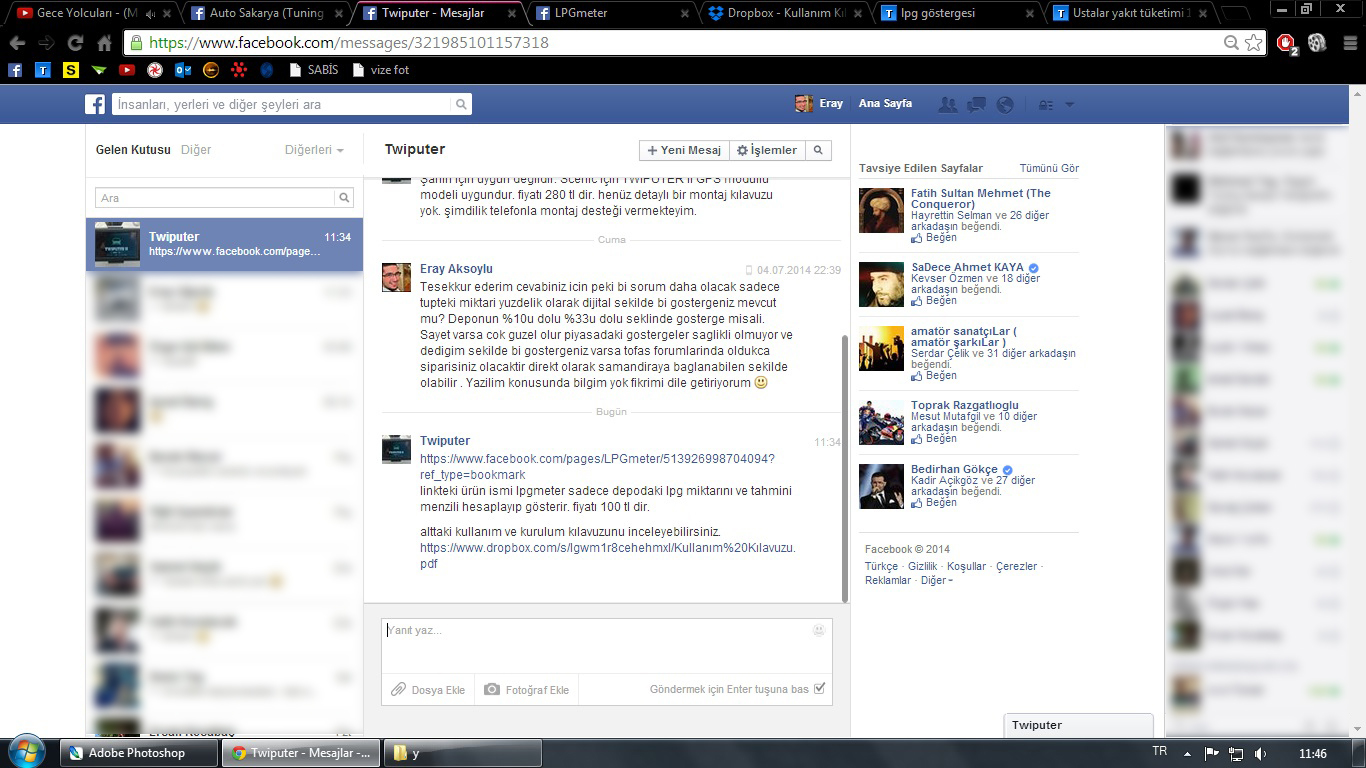Switch to the lpg göstergesi tab

pyautogui.click(x=960, y=13)
